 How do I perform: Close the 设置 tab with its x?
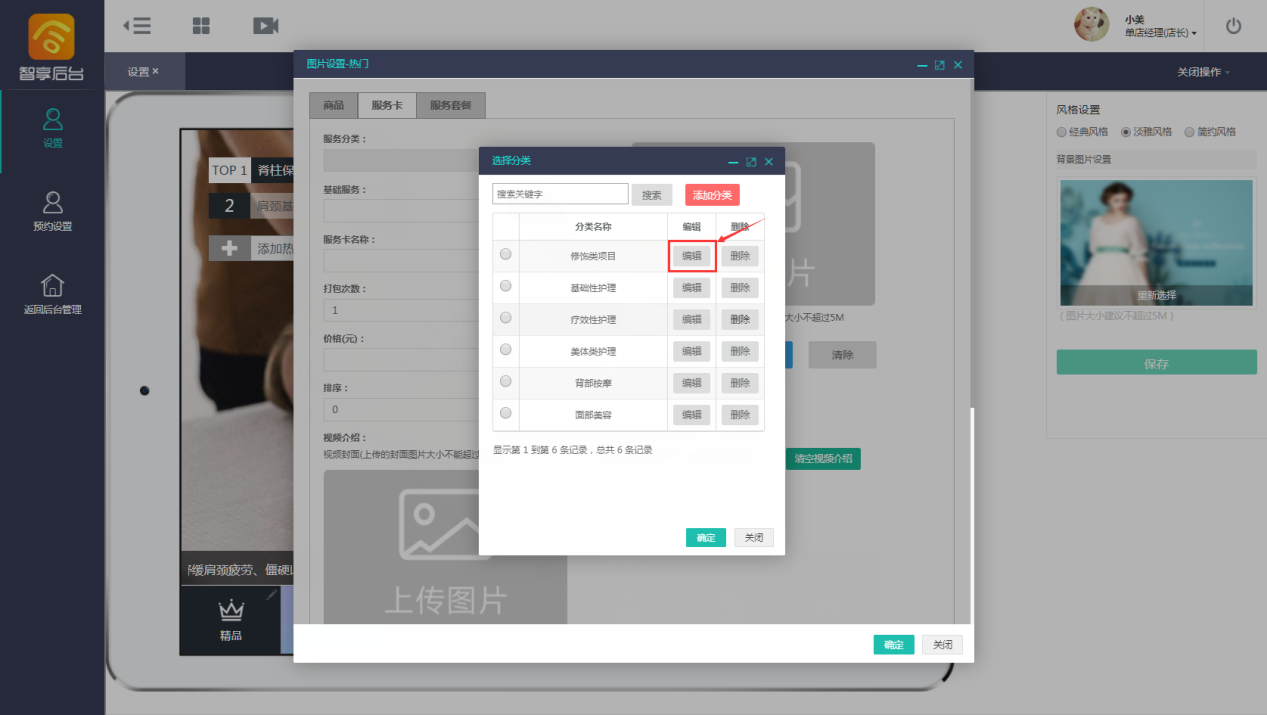click(x=155, y=72)
